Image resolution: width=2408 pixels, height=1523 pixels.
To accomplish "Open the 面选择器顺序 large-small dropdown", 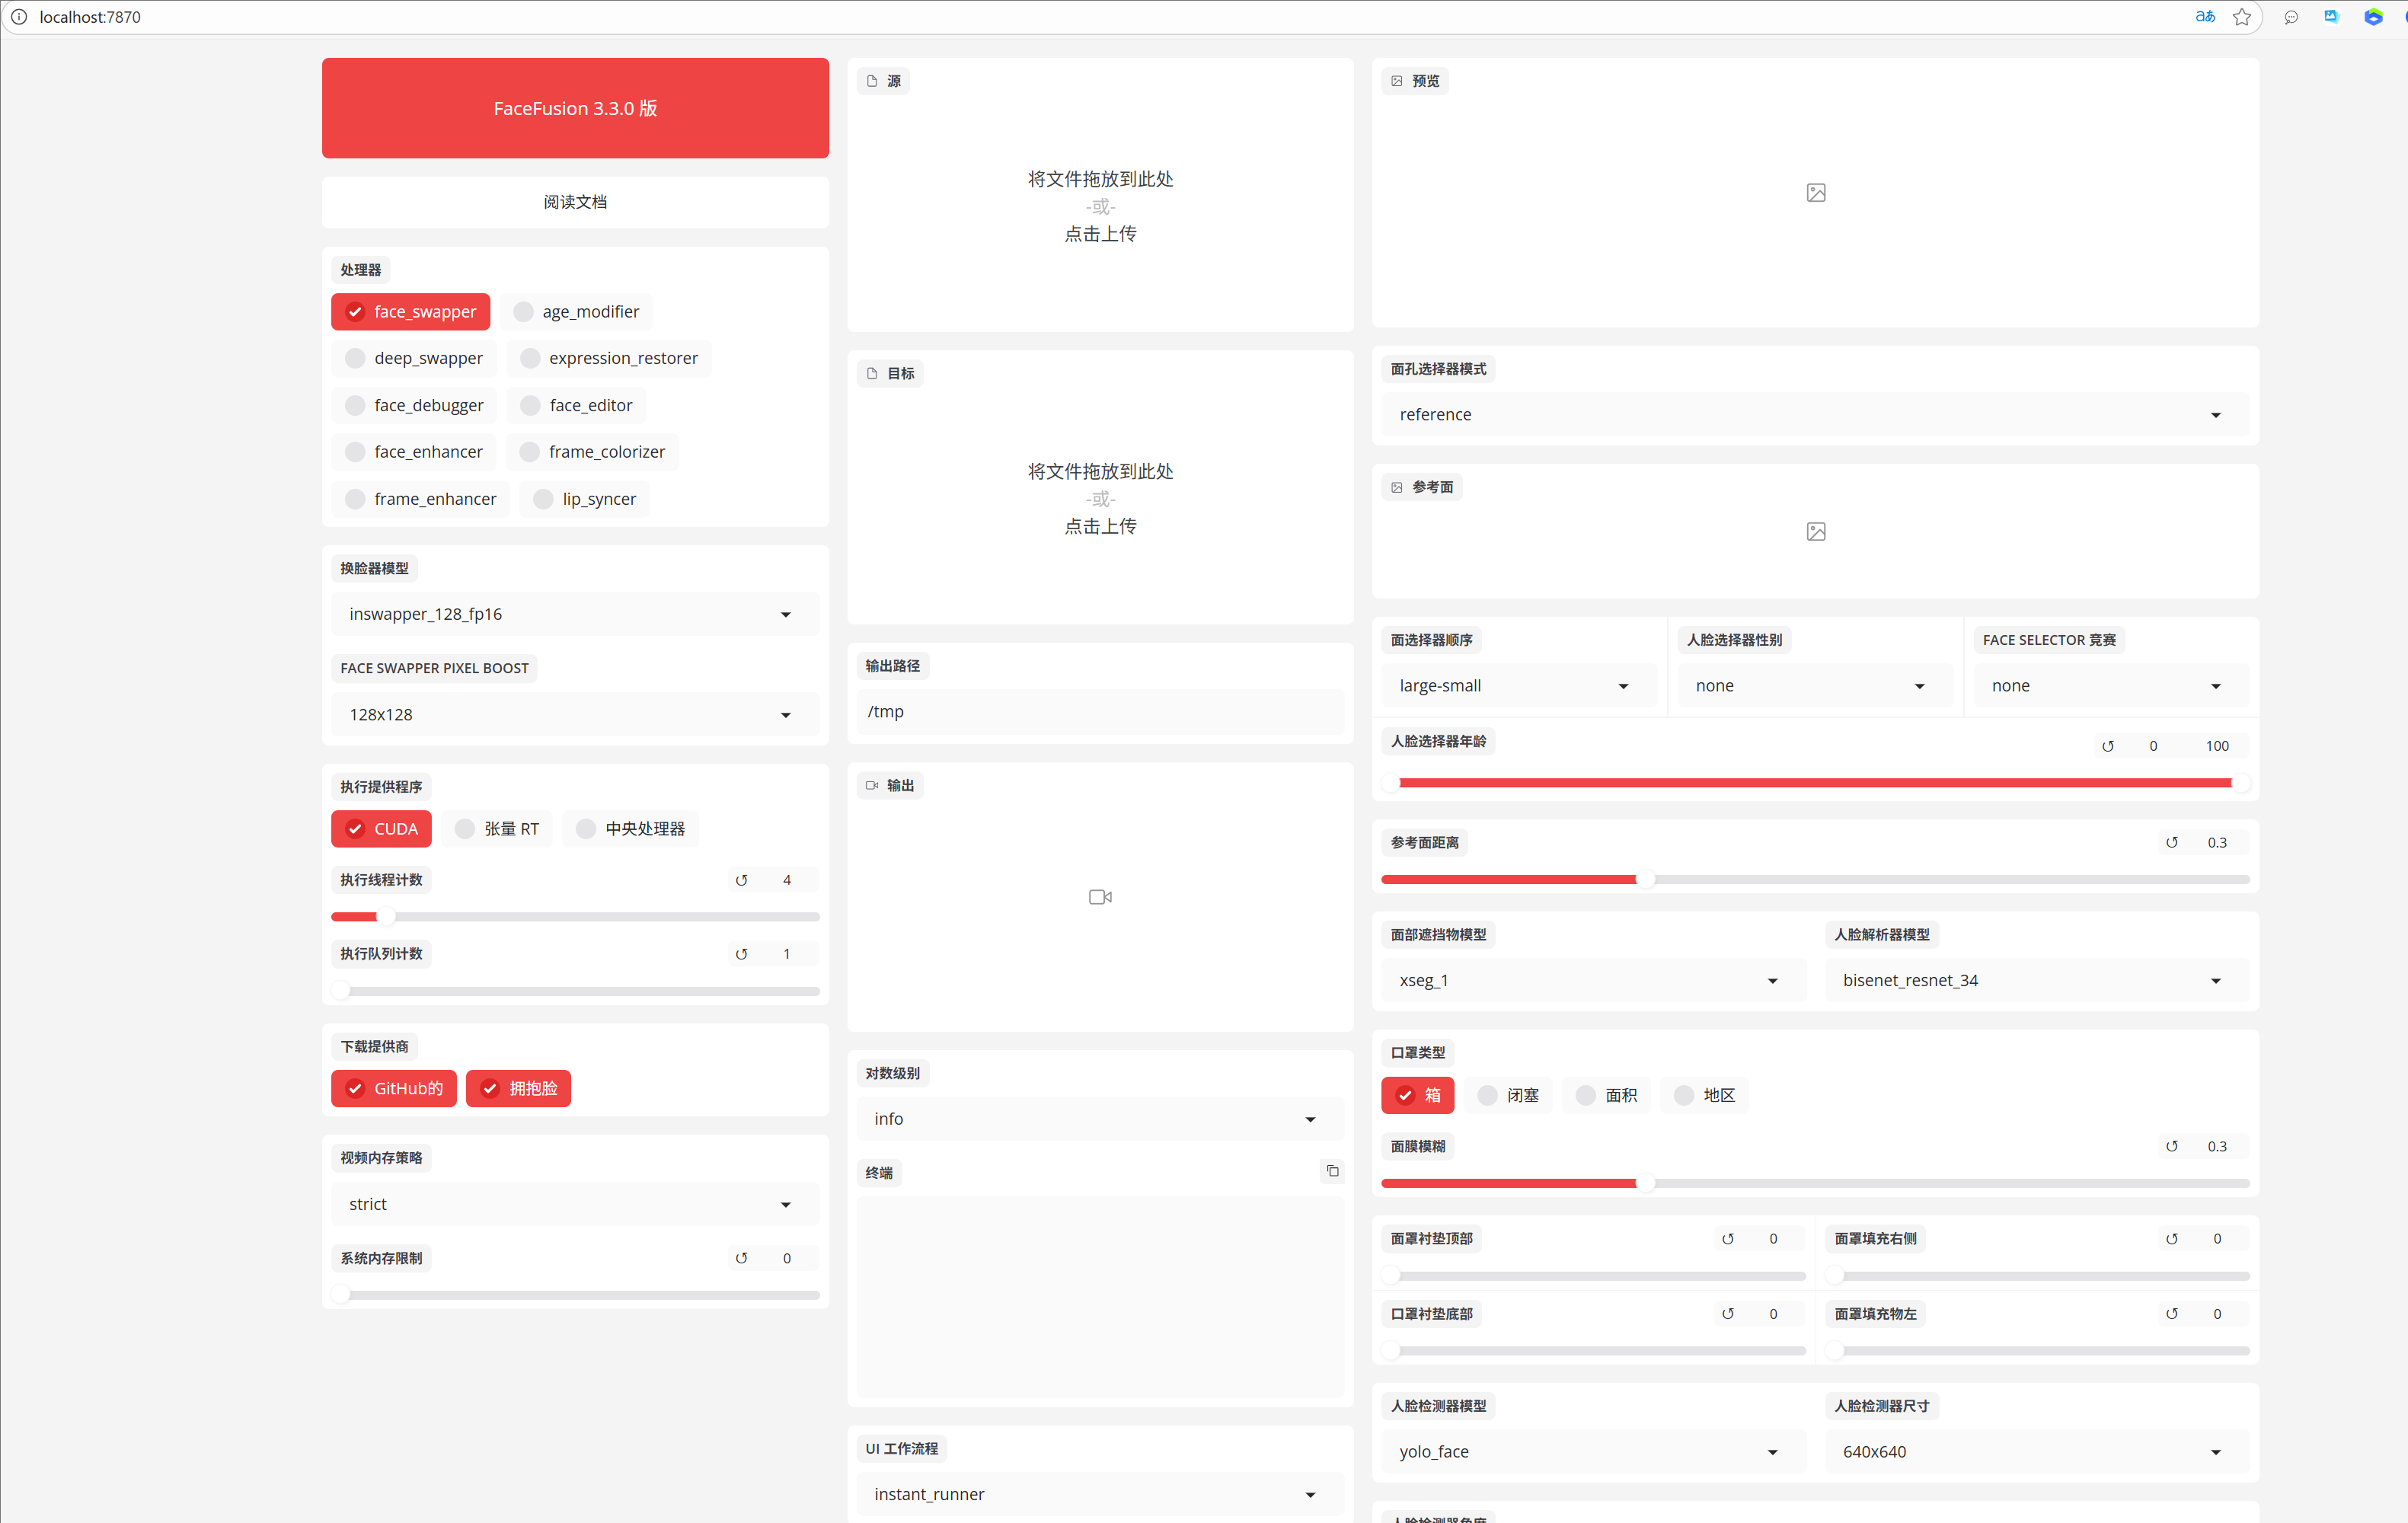I will [x=1519, y=686].
